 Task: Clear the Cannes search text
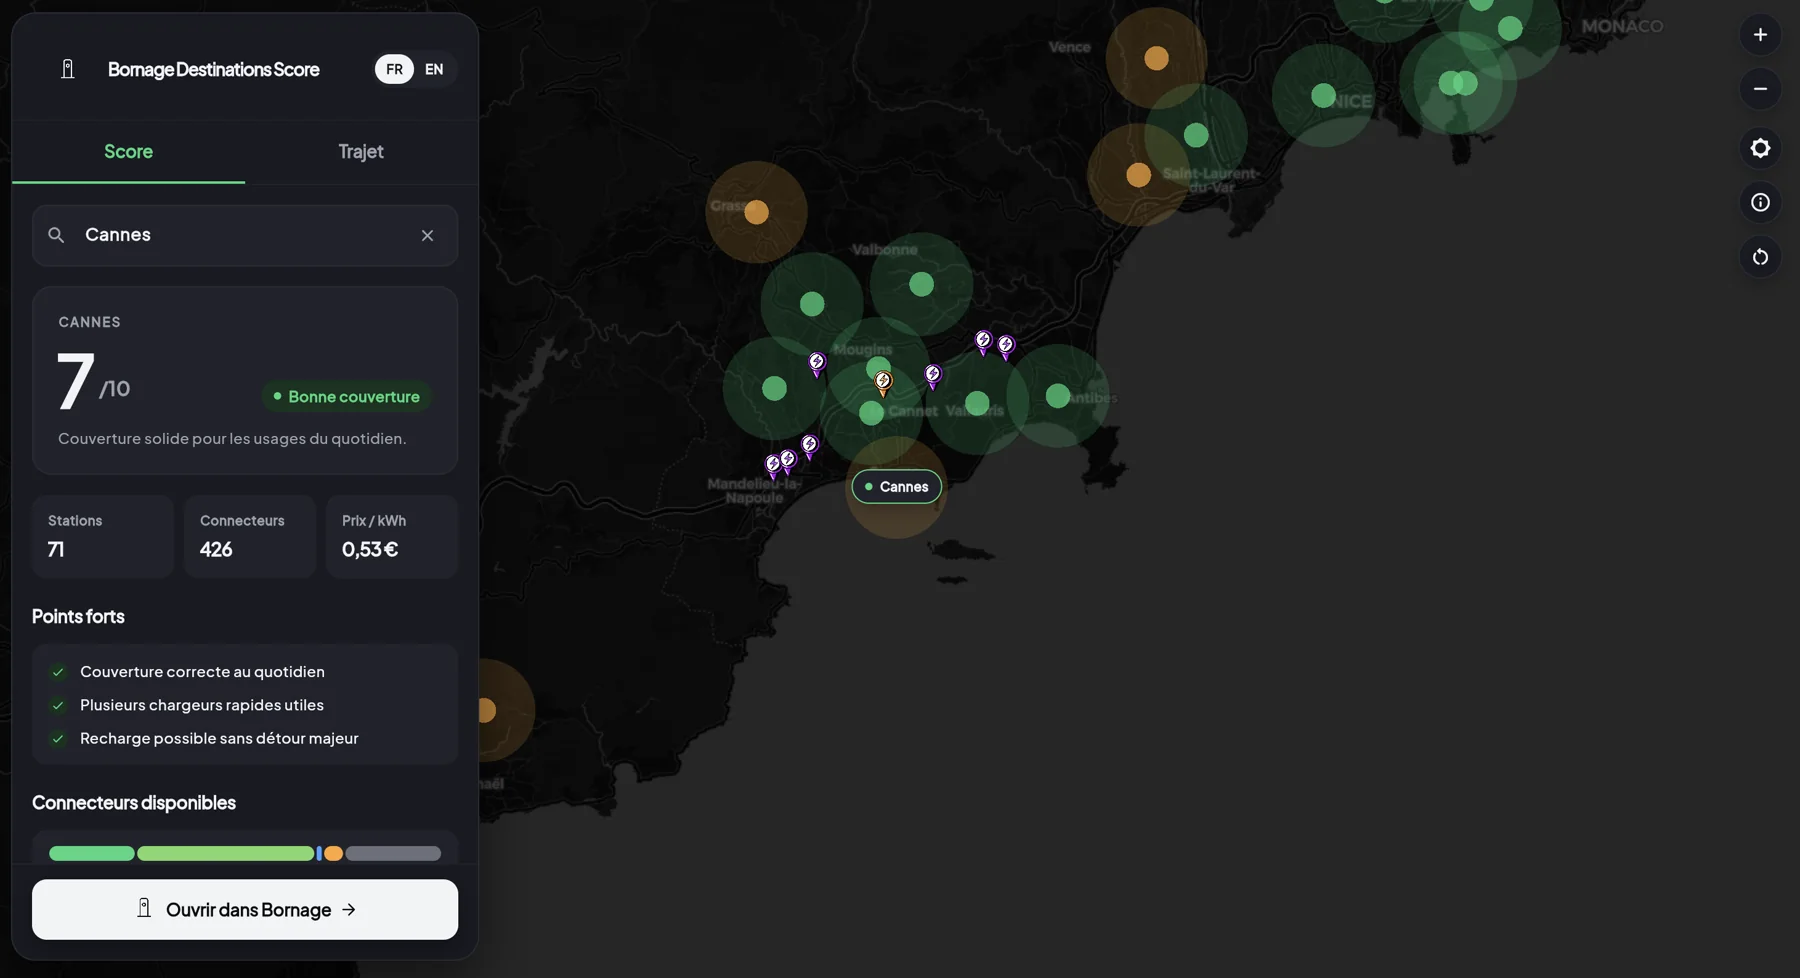[x=427, y=236]
